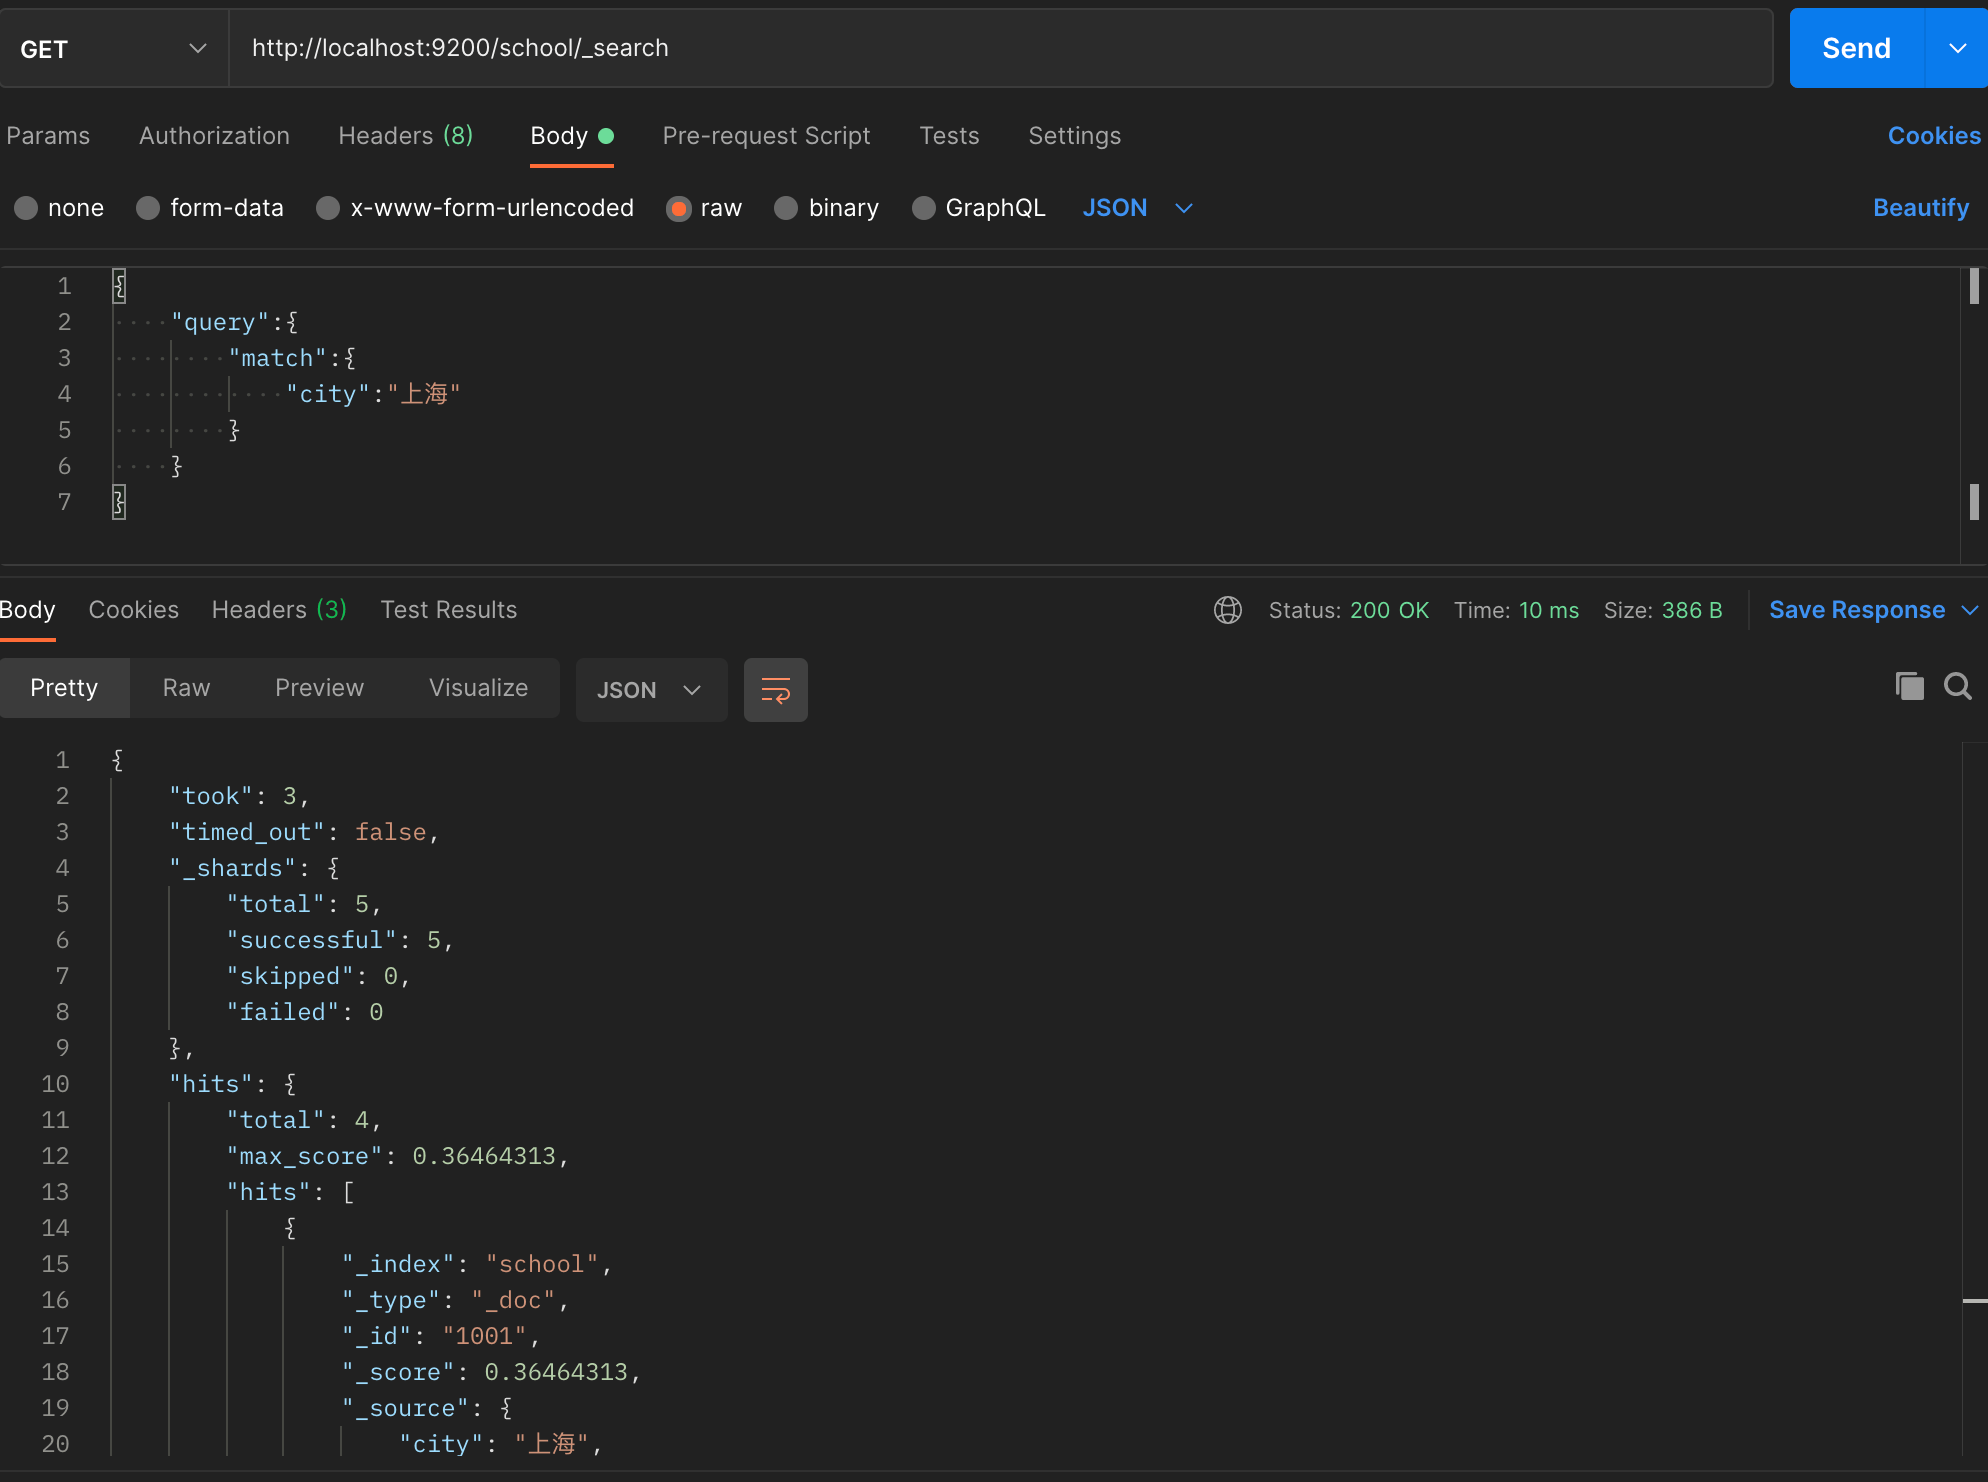Click the "city":"上海" line in request body
This screenshot has width=1988, height=1482.
pyautogui.click(x=373, y=394)
